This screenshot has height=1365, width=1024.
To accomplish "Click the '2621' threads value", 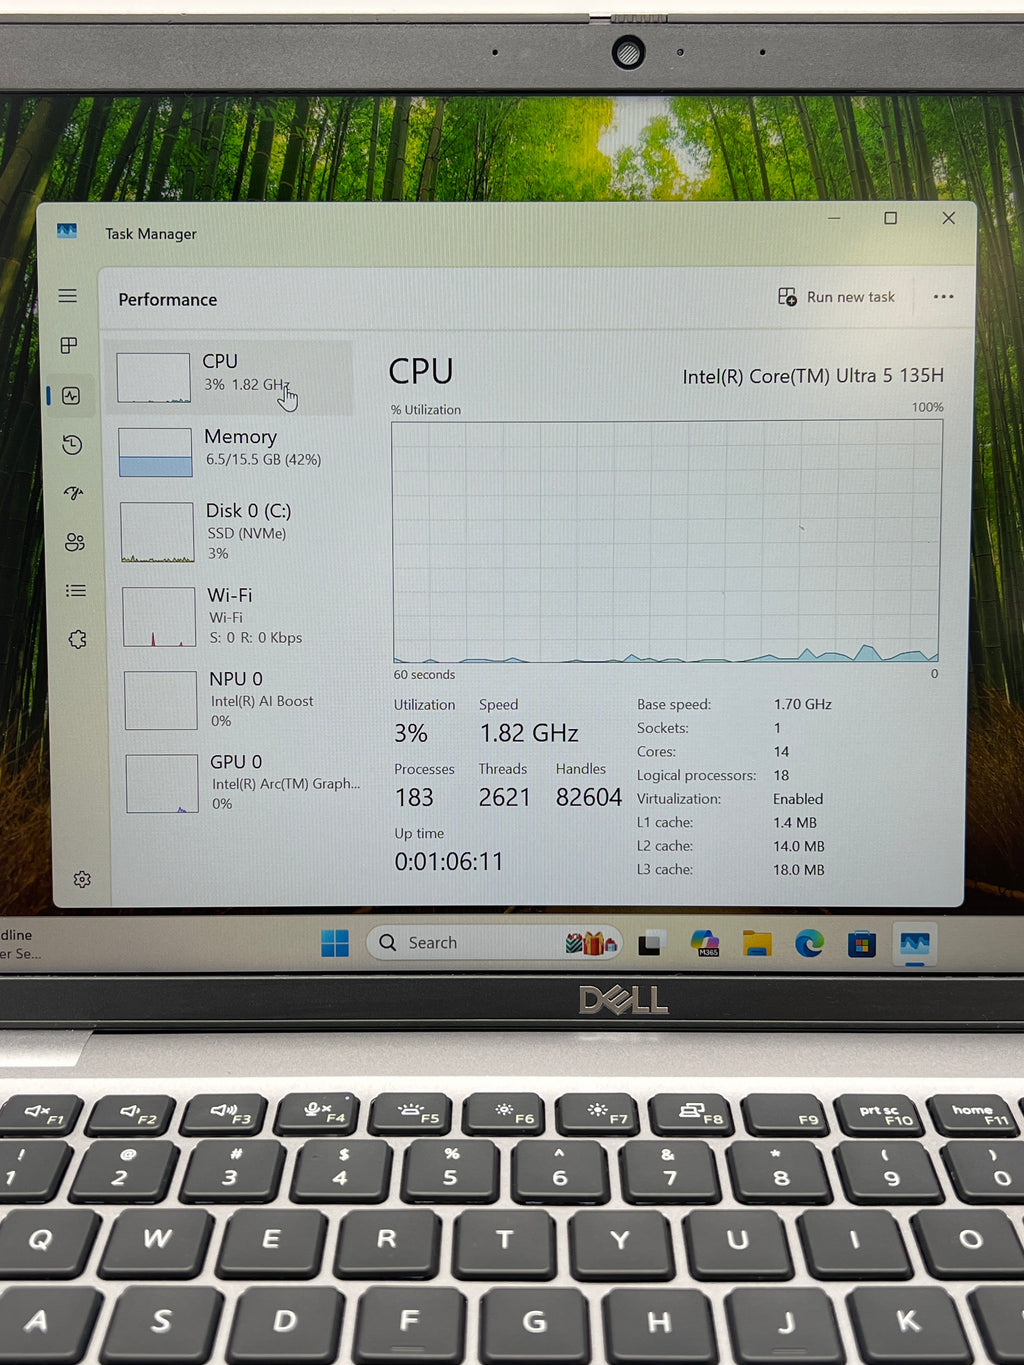I will [x=504, y=797].
